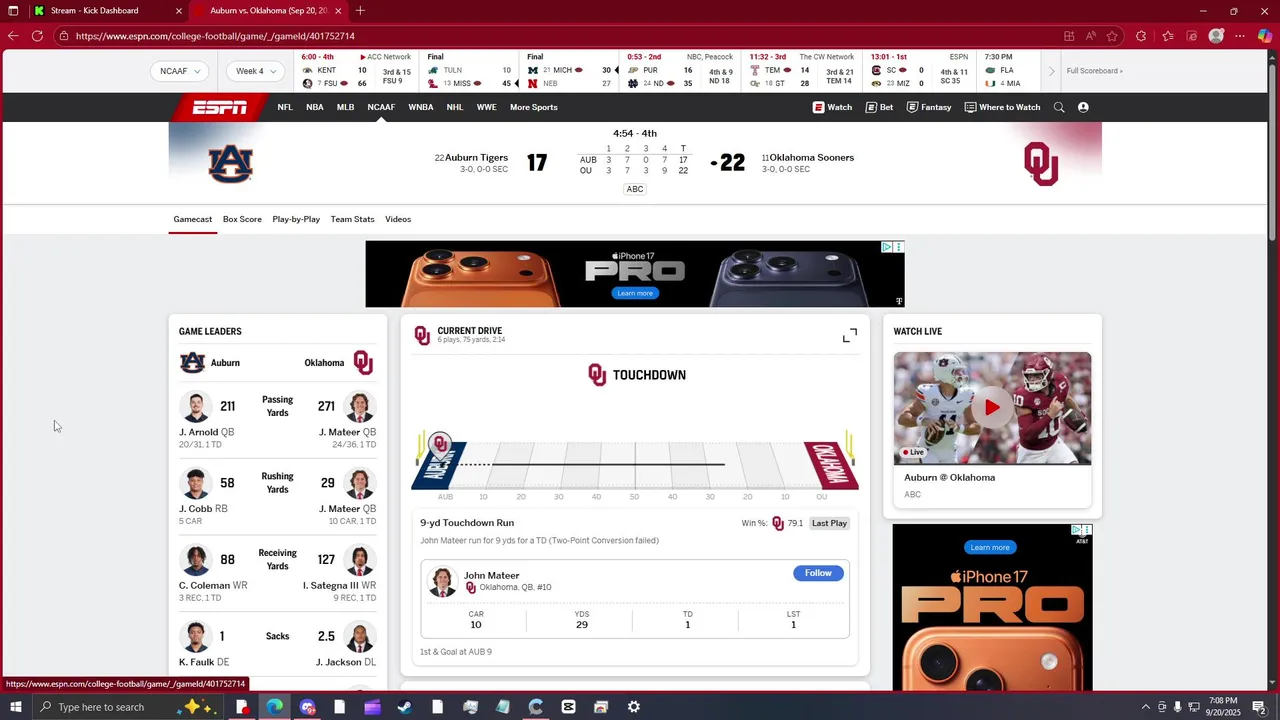This screenshot has width=1280, height=720.
Task: Play the Auburn @ Oklahoma live video
Action: click(992, 407)
